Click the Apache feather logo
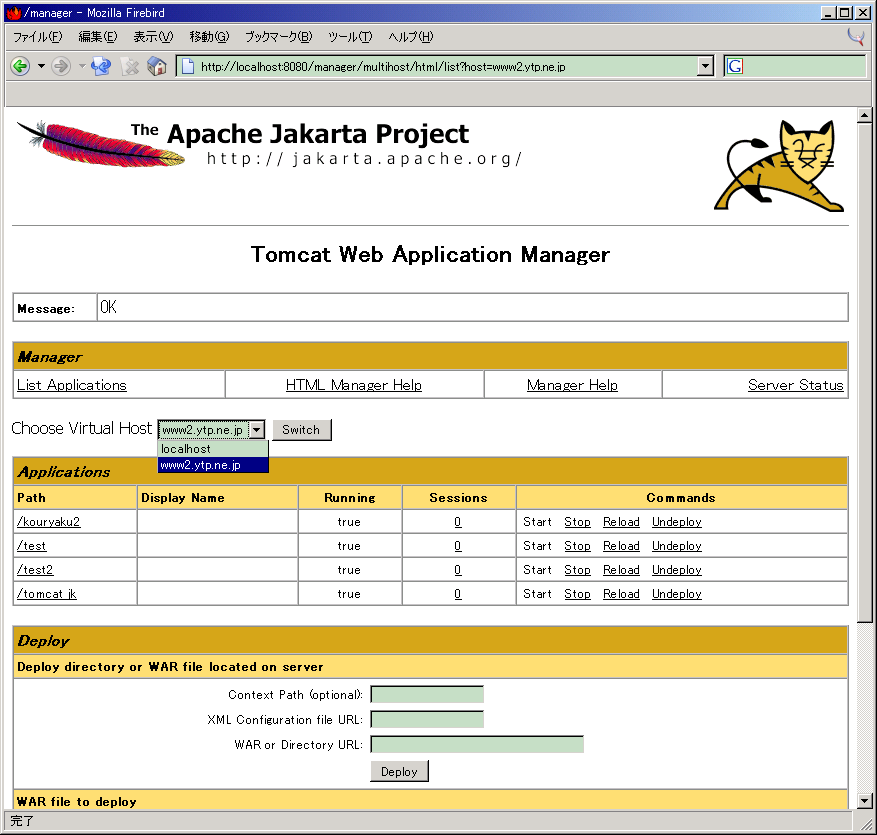 [100, 144]
